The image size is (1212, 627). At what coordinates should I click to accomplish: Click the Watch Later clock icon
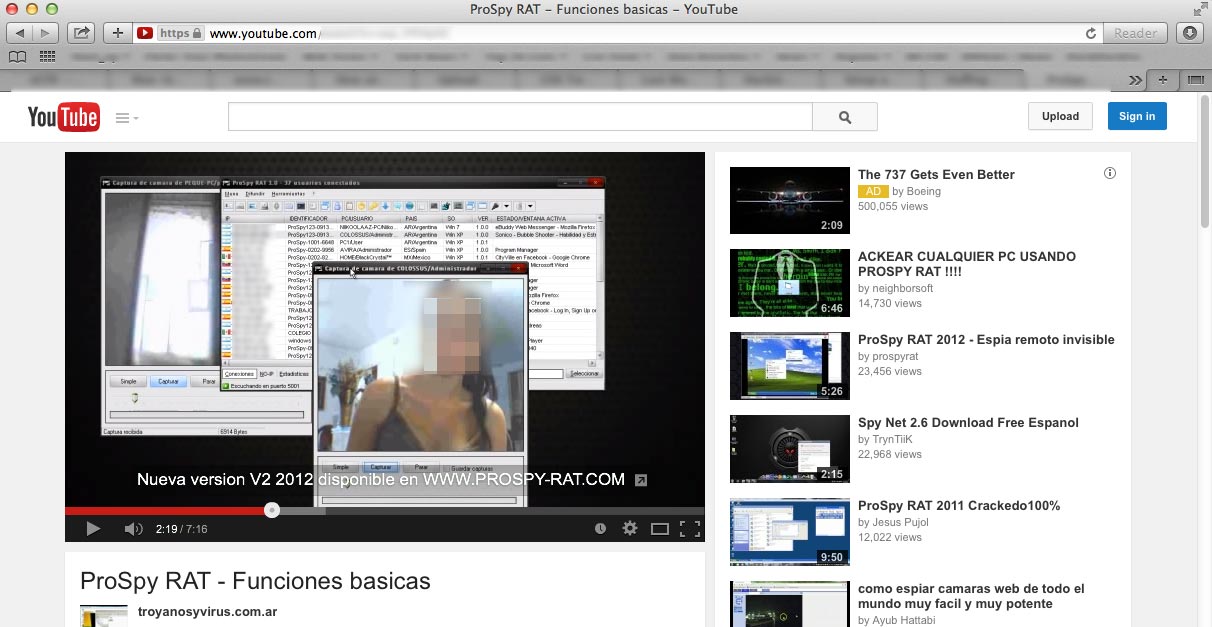pyautogui.click(x=600, y=529)
